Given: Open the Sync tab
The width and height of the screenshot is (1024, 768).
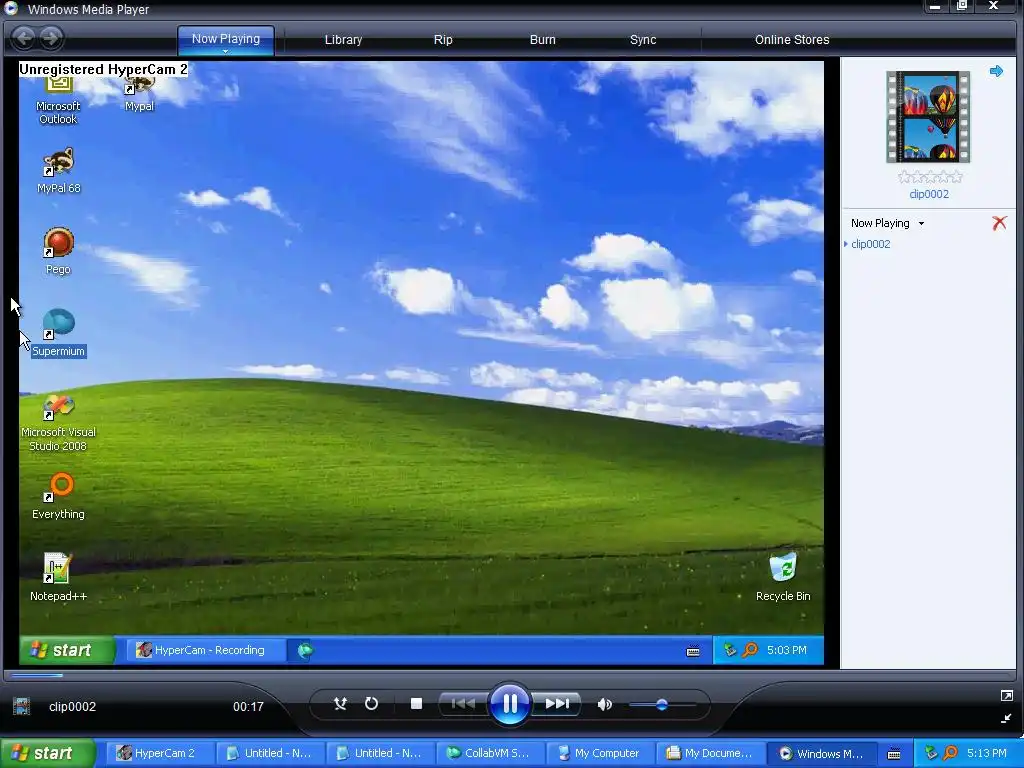Looking at the screenshot, I should click(x=643, y=40).
